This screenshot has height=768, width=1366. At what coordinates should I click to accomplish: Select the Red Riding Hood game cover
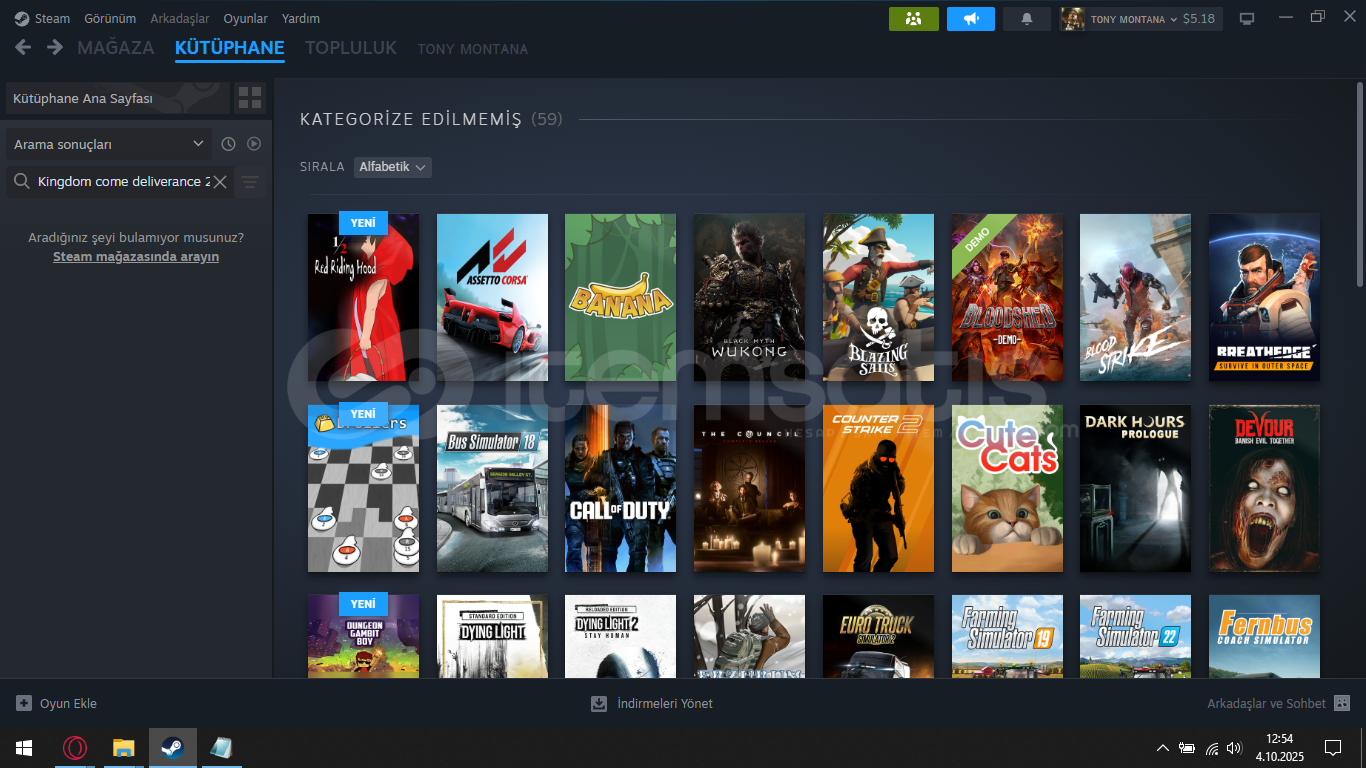click(363, 297)
